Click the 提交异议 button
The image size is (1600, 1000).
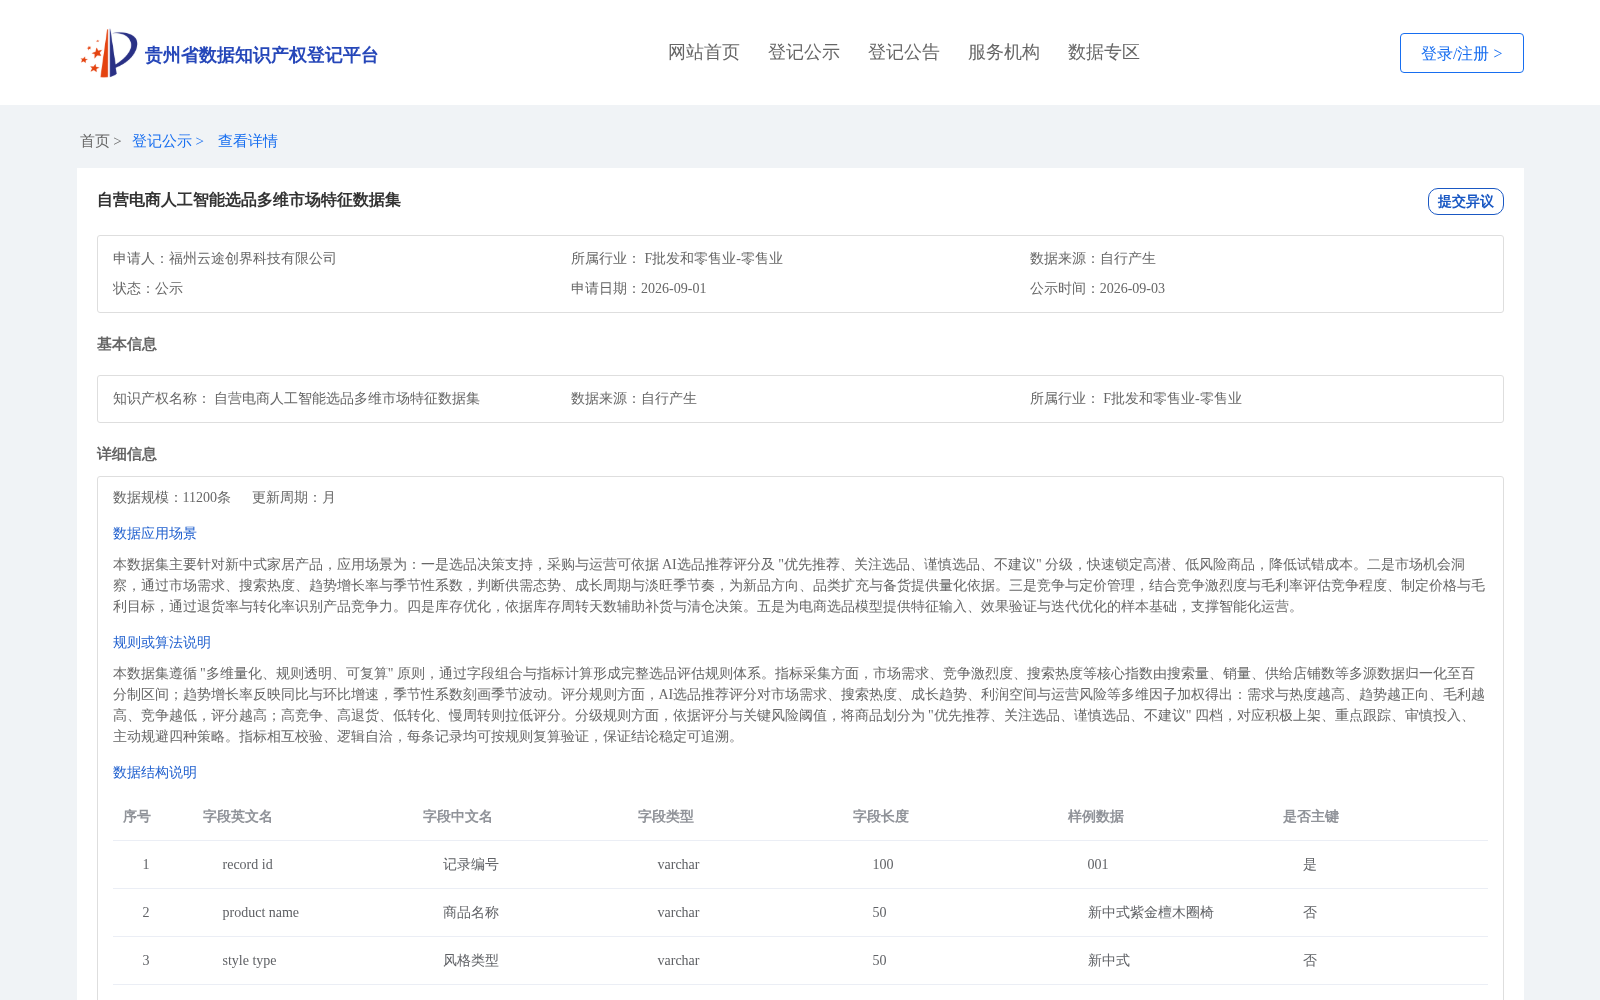click(1466, 201)
